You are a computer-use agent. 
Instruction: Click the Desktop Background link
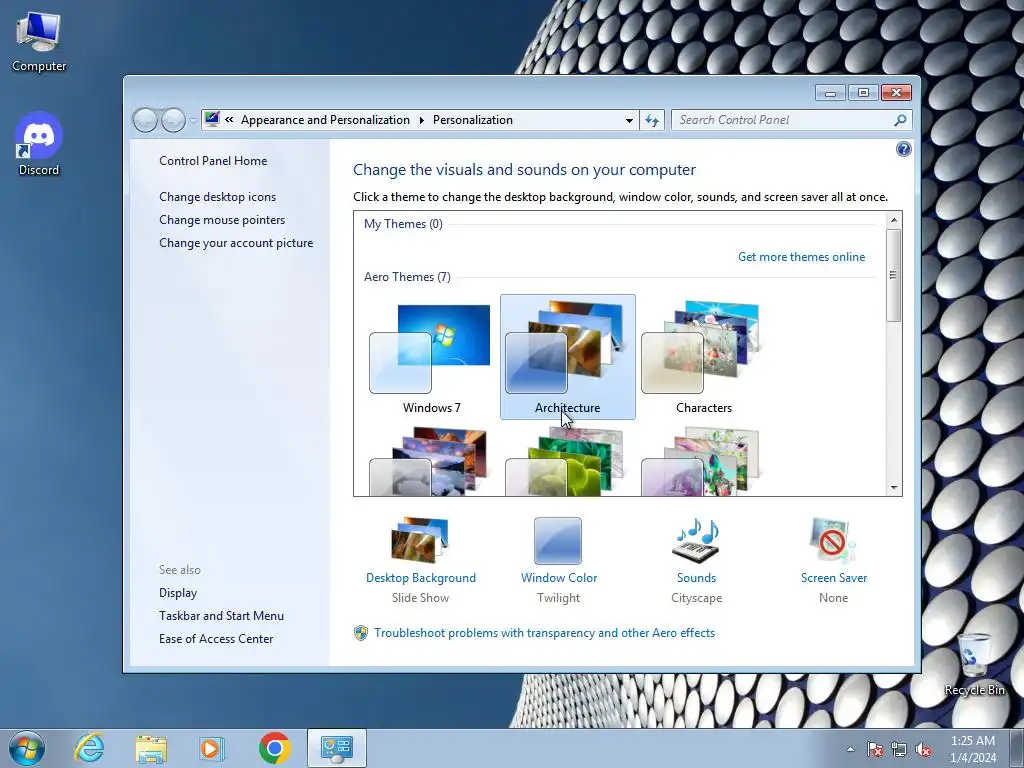[421, 578]
